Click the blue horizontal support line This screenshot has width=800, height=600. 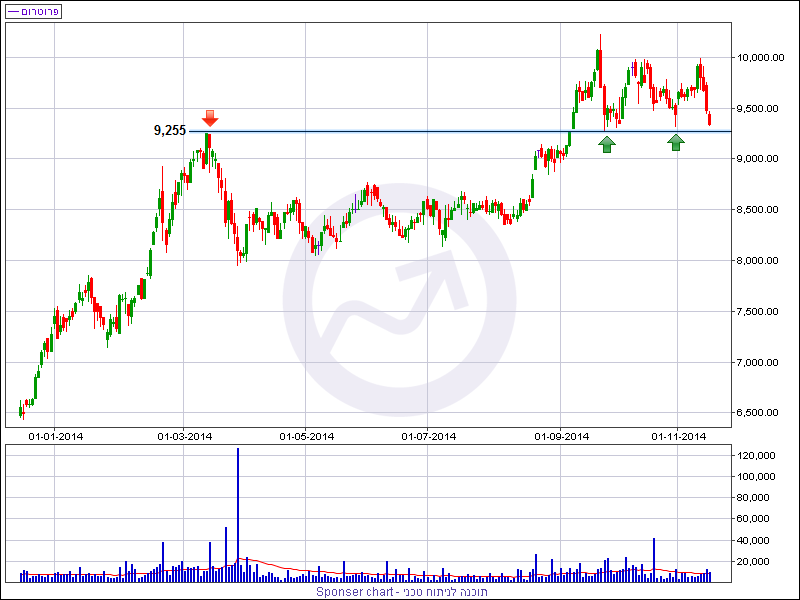[450, 131]
